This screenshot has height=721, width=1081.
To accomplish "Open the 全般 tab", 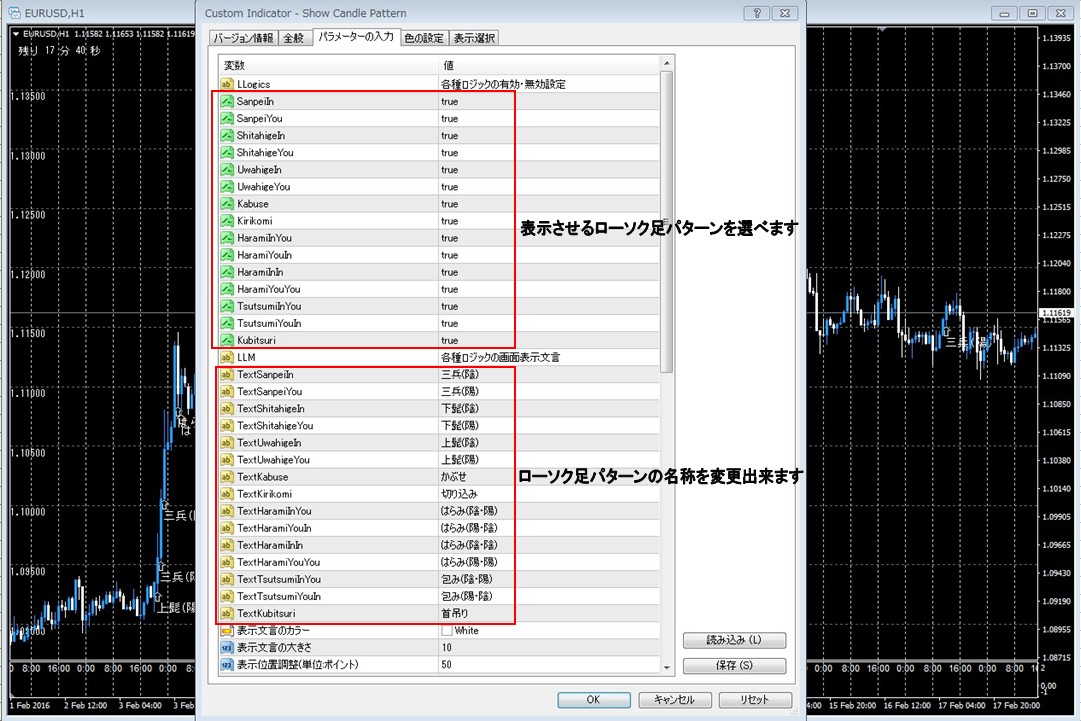I will pos(294,39).
